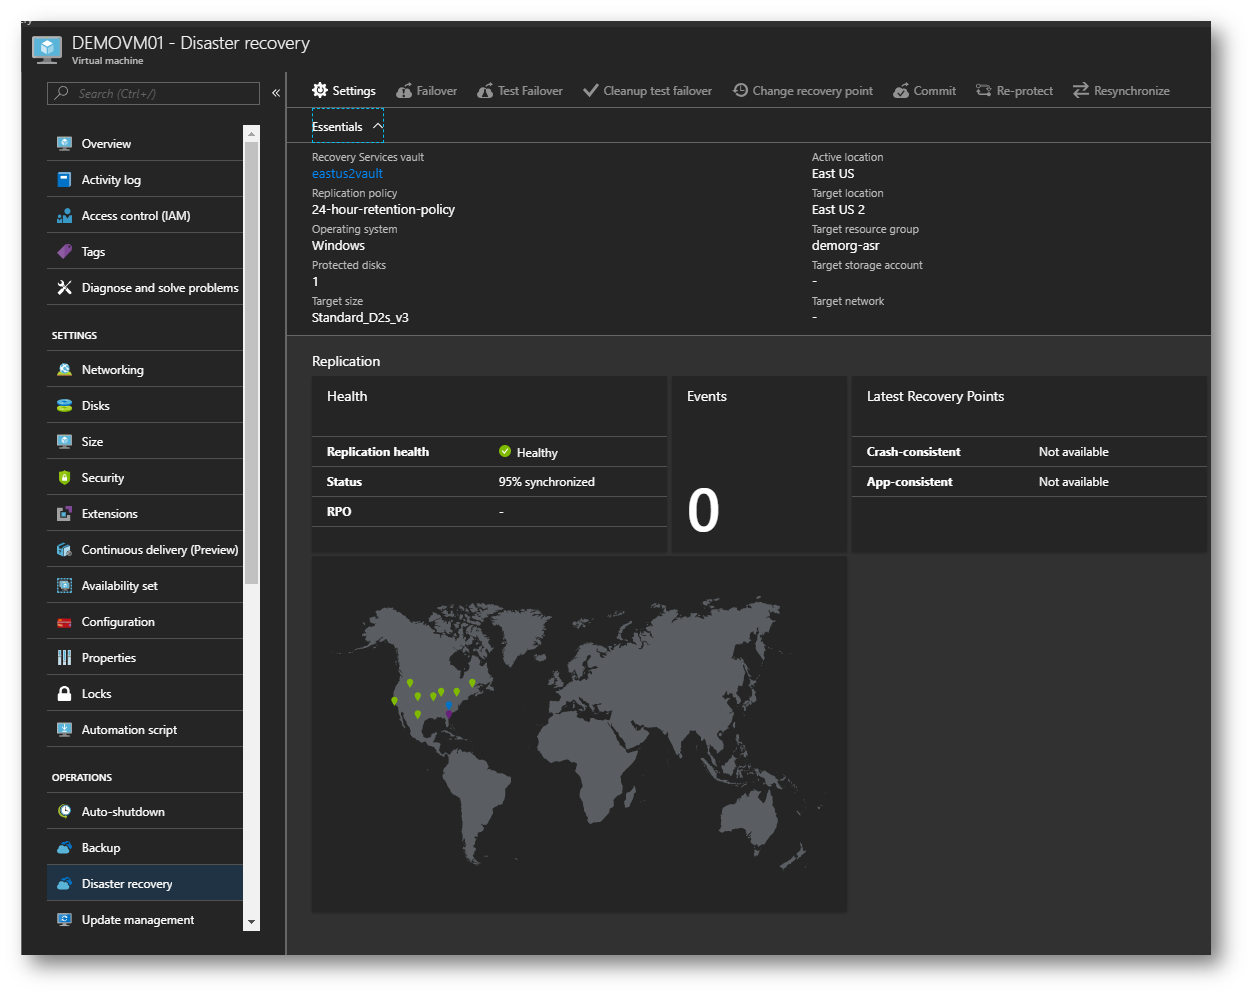
Task: Click the Standard_D2s_v3 target size value
Action: click(360, 317)
